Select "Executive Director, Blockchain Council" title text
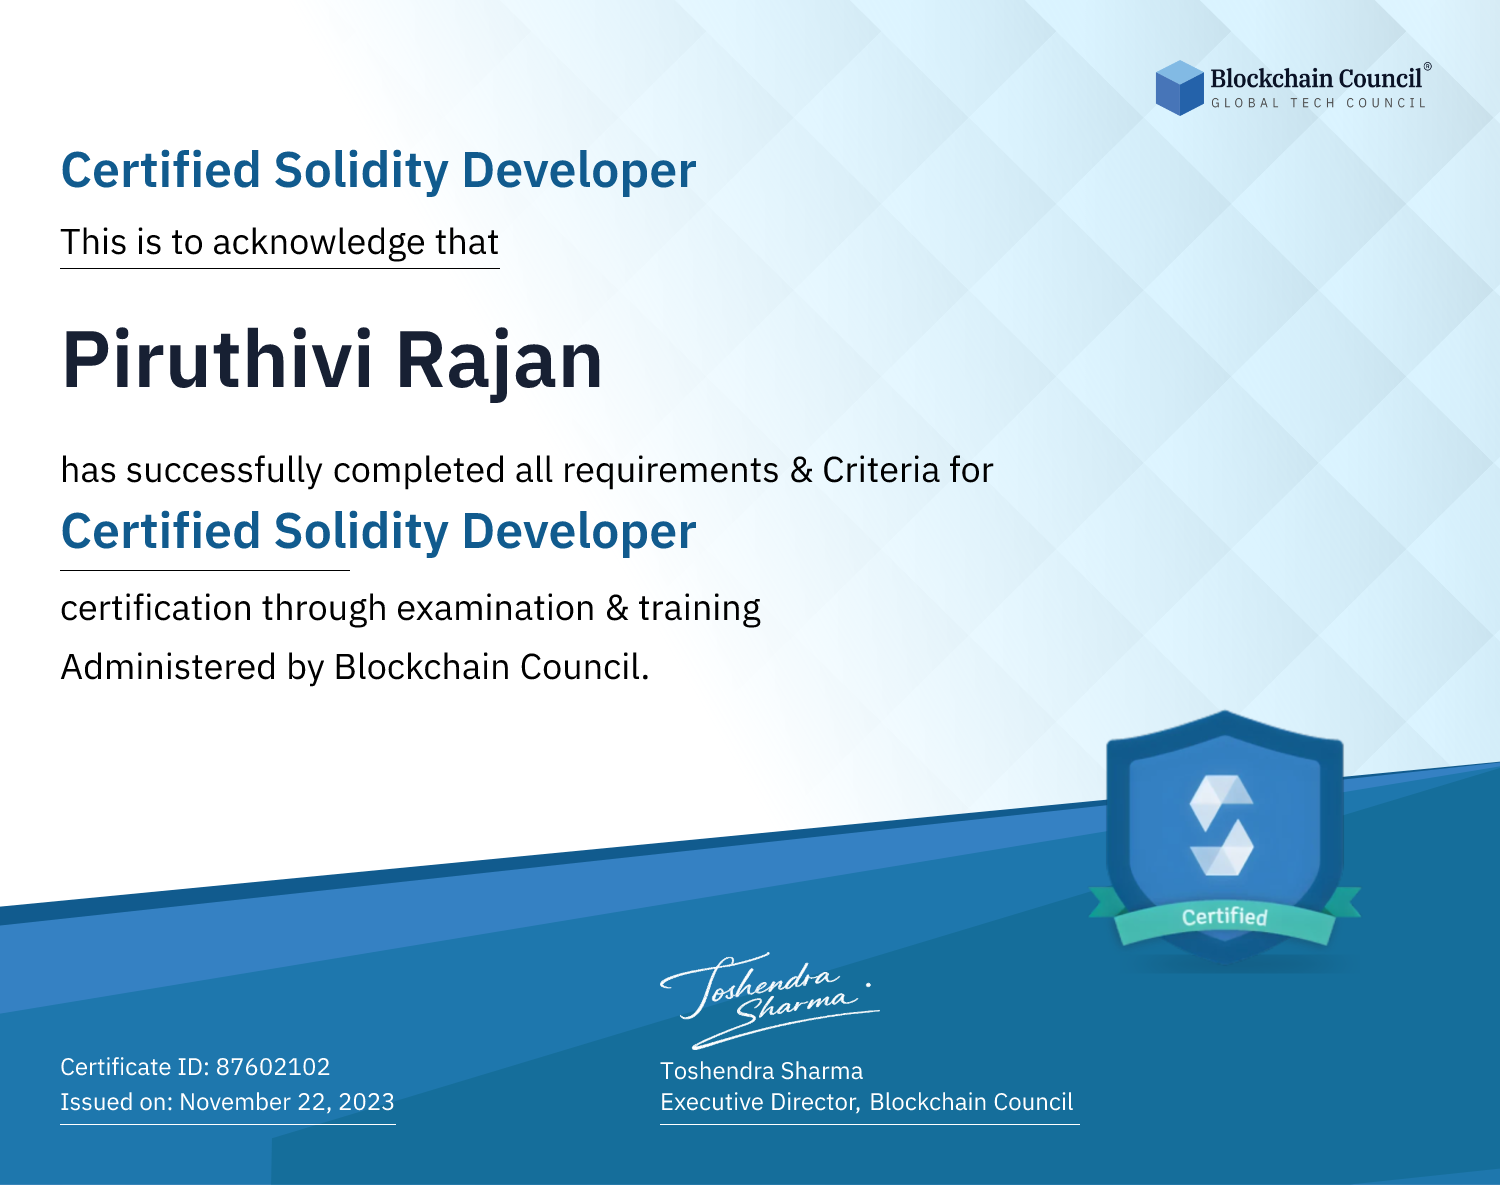1500x1185 pixels. pyautogui.click(x=866, y=1102)
